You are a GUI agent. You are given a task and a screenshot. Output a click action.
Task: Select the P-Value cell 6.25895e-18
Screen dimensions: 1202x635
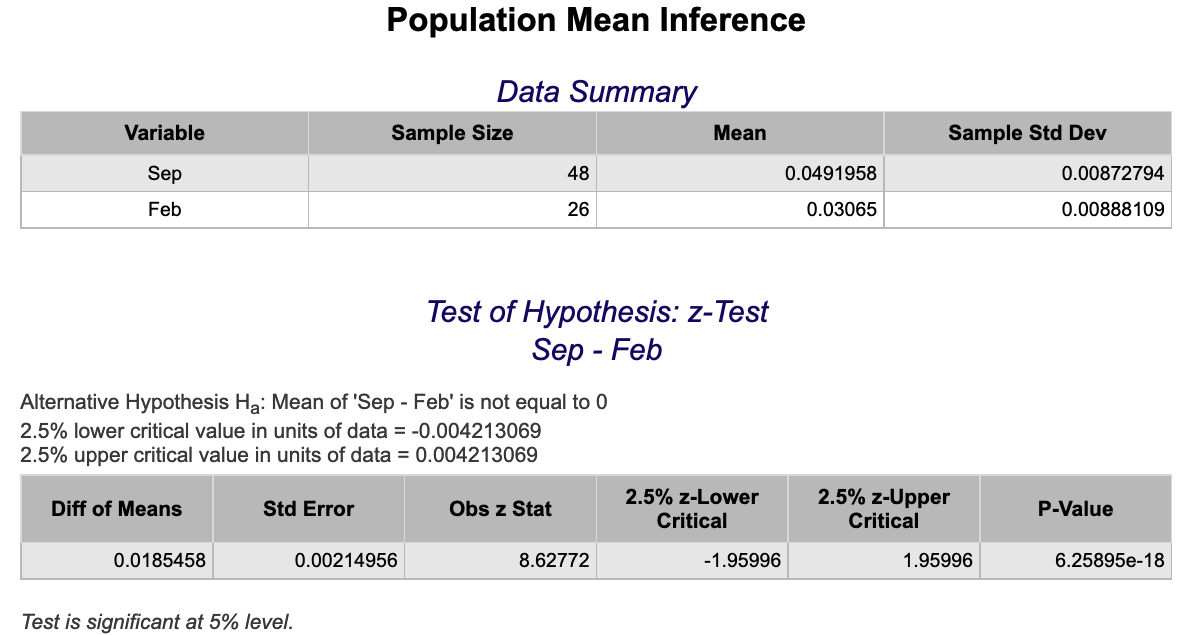tap(1110, 561)
